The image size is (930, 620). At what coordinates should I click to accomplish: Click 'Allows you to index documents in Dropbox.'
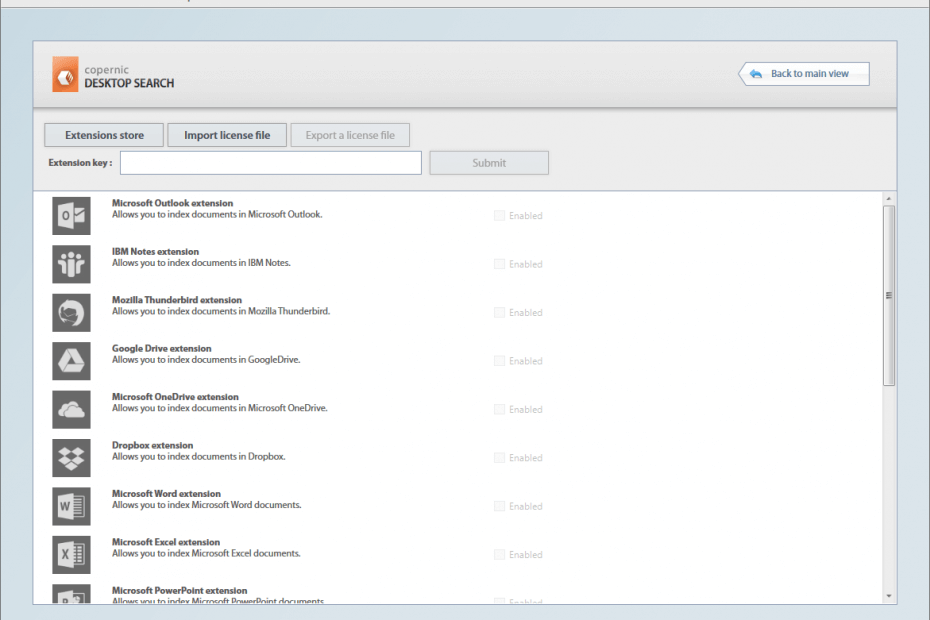click(199, 456)
